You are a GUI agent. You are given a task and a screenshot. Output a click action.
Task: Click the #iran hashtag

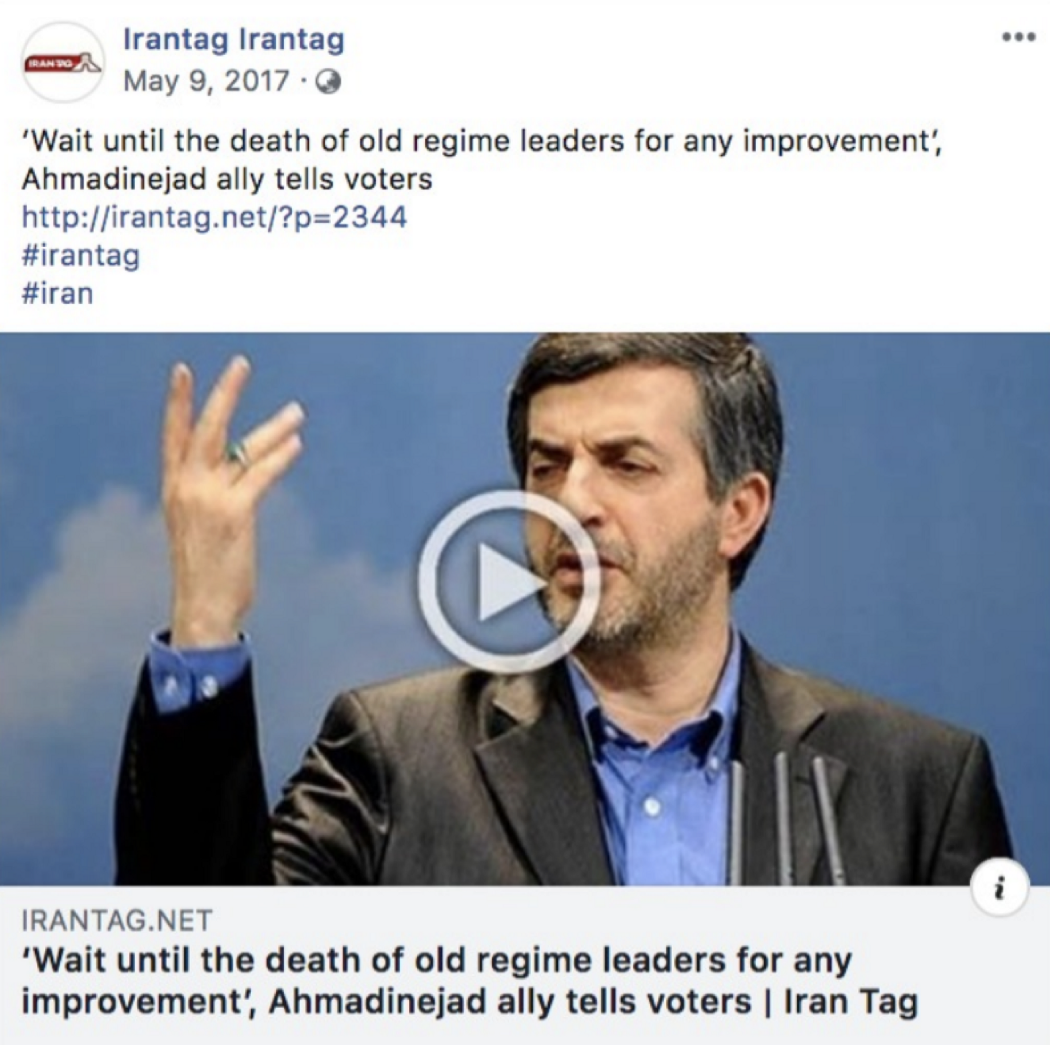(58, 293)
